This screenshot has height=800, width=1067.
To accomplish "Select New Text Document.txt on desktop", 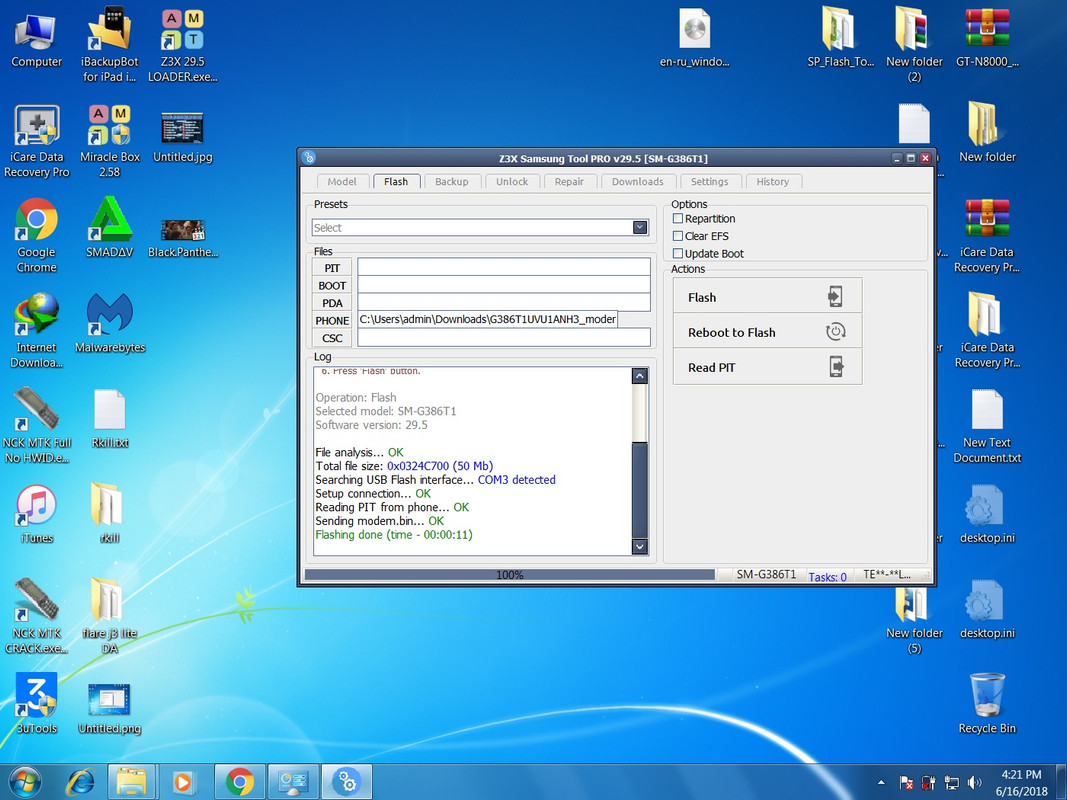I will click(987, 426).
